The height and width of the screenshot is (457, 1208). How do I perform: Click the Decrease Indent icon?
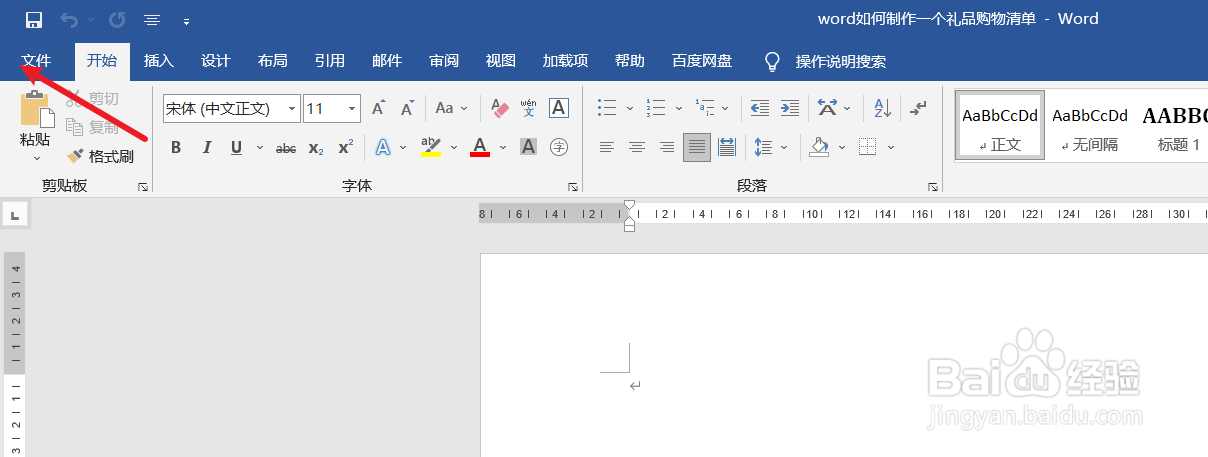coord(760,108)
